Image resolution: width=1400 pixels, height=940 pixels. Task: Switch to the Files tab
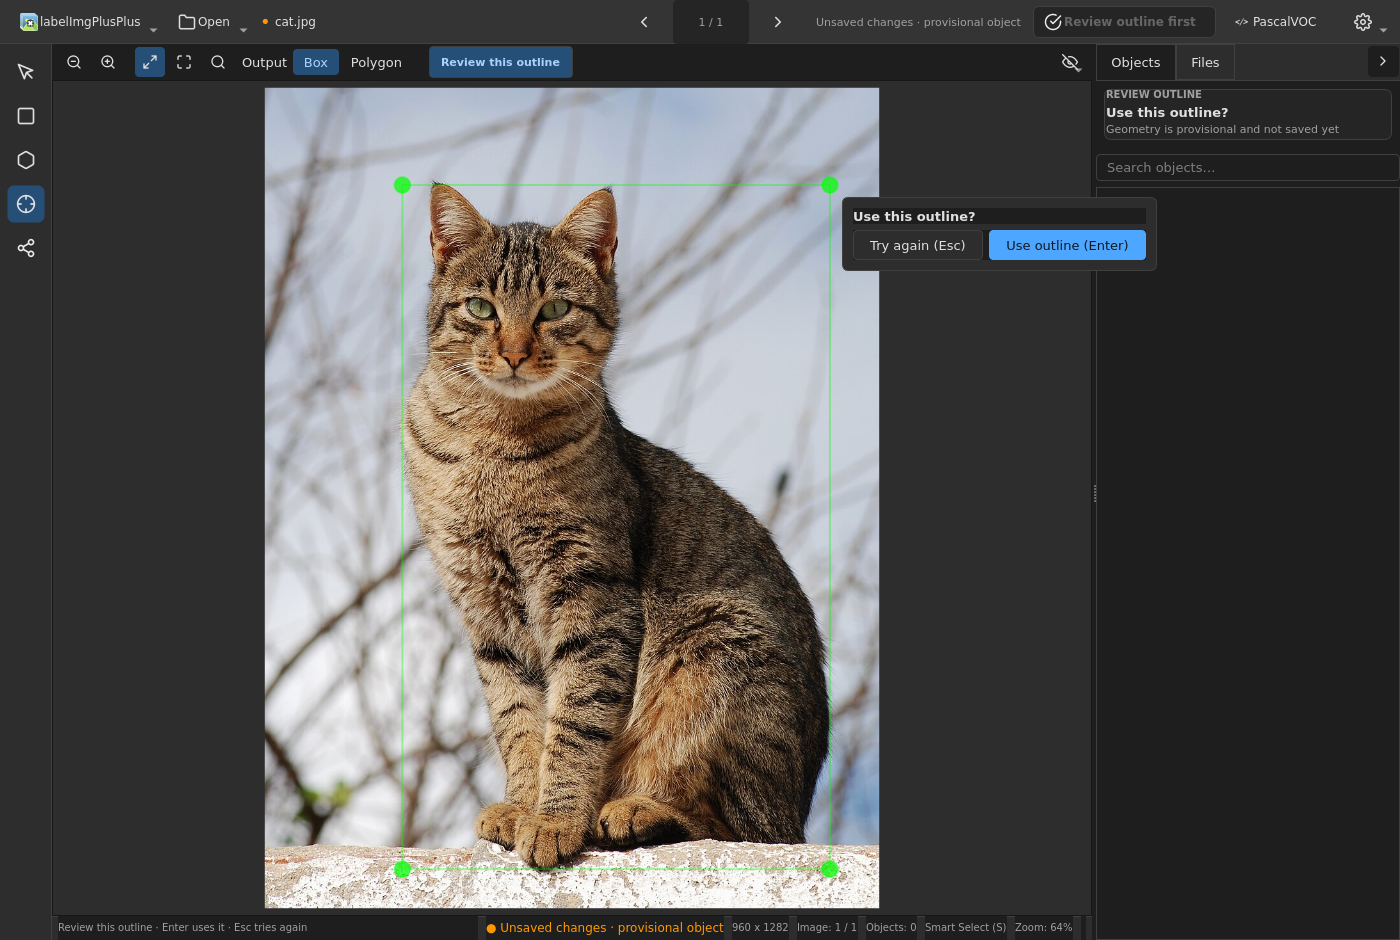click(1205, 62)
